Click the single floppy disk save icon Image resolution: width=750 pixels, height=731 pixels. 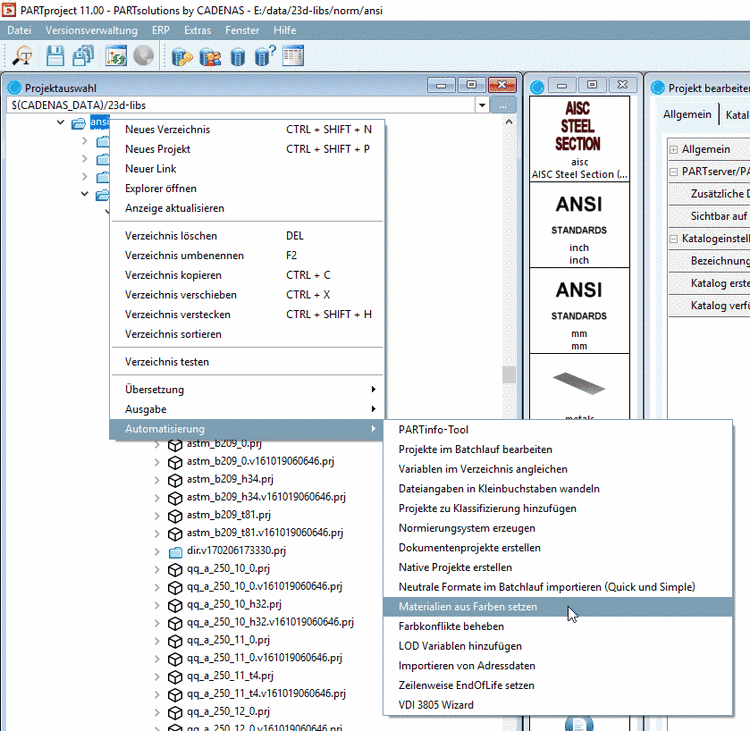[55, 56]
